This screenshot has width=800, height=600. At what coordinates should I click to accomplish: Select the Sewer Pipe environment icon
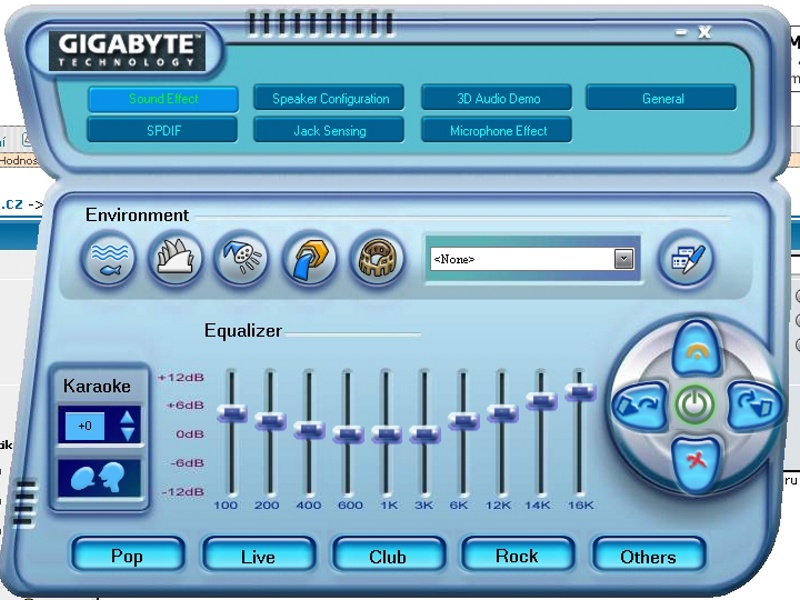309,259
